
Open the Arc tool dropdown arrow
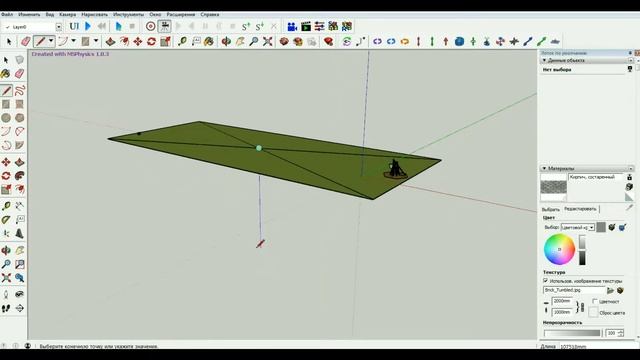[73, 41]
